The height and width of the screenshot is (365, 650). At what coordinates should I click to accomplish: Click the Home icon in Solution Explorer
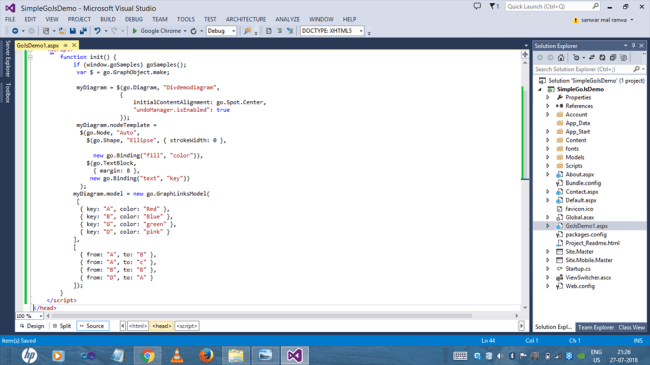tap(561, 58)
